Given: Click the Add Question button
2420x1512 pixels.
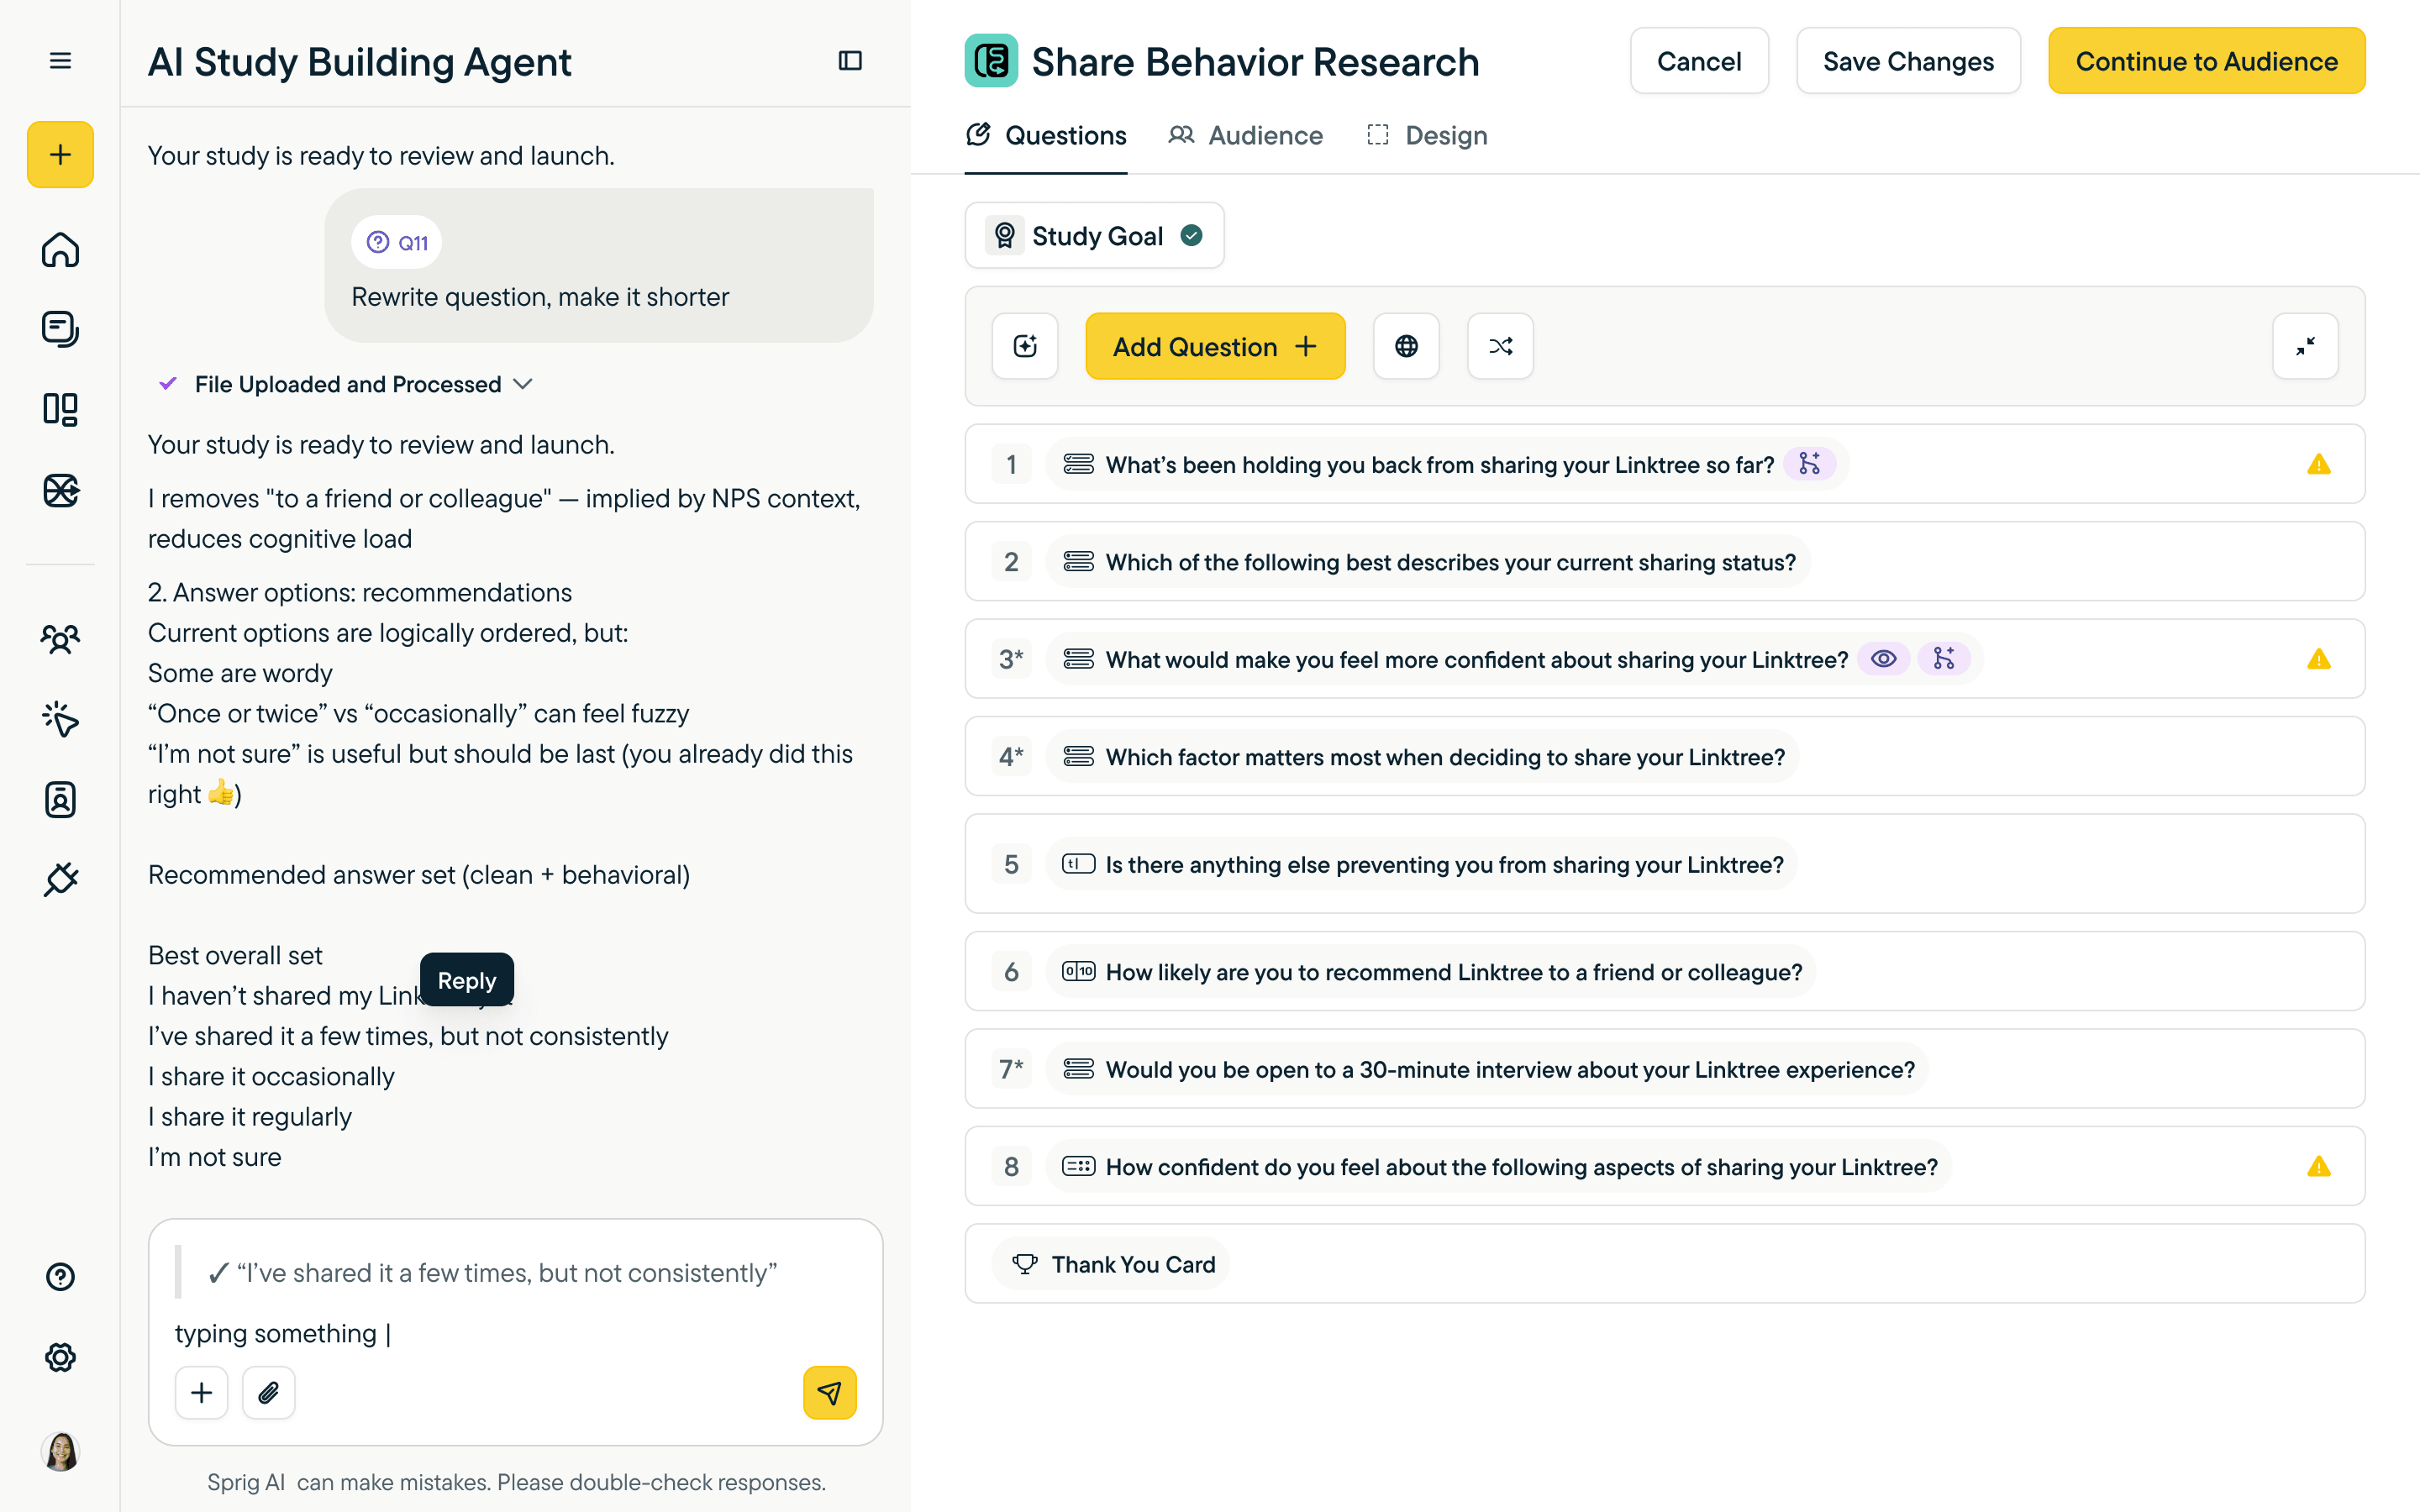Looking at the screenshot, I should coord(1215,346).
